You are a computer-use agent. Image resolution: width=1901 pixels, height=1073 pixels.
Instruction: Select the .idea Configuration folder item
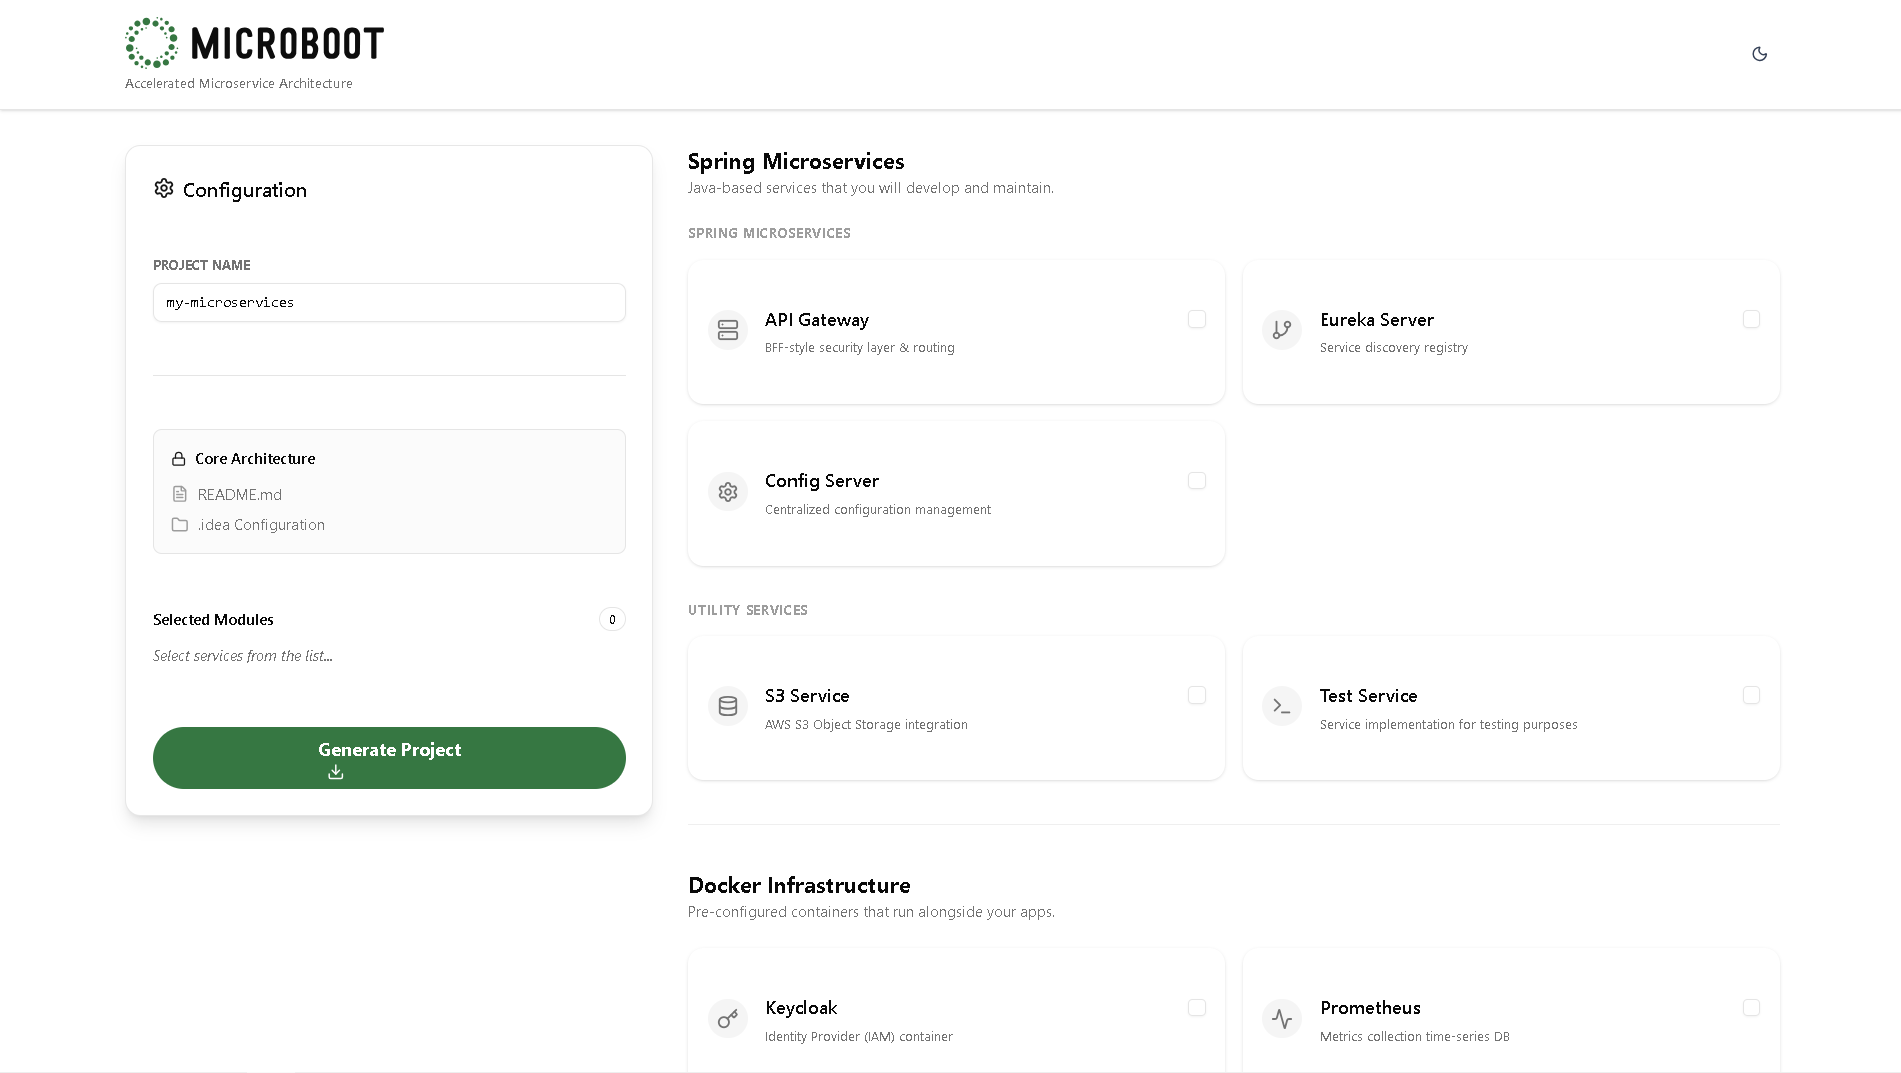tap(260, 525)
